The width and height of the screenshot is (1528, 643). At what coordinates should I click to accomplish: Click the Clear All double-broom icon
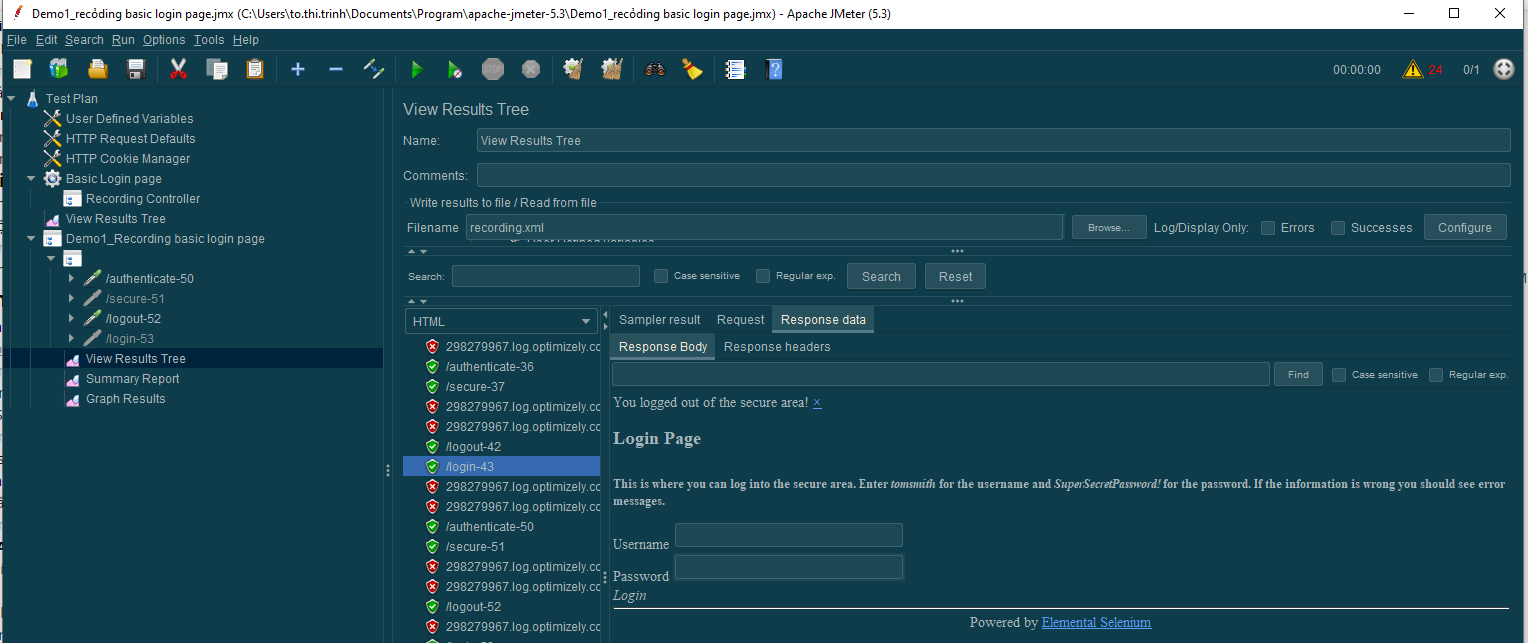tap(612, 69)
